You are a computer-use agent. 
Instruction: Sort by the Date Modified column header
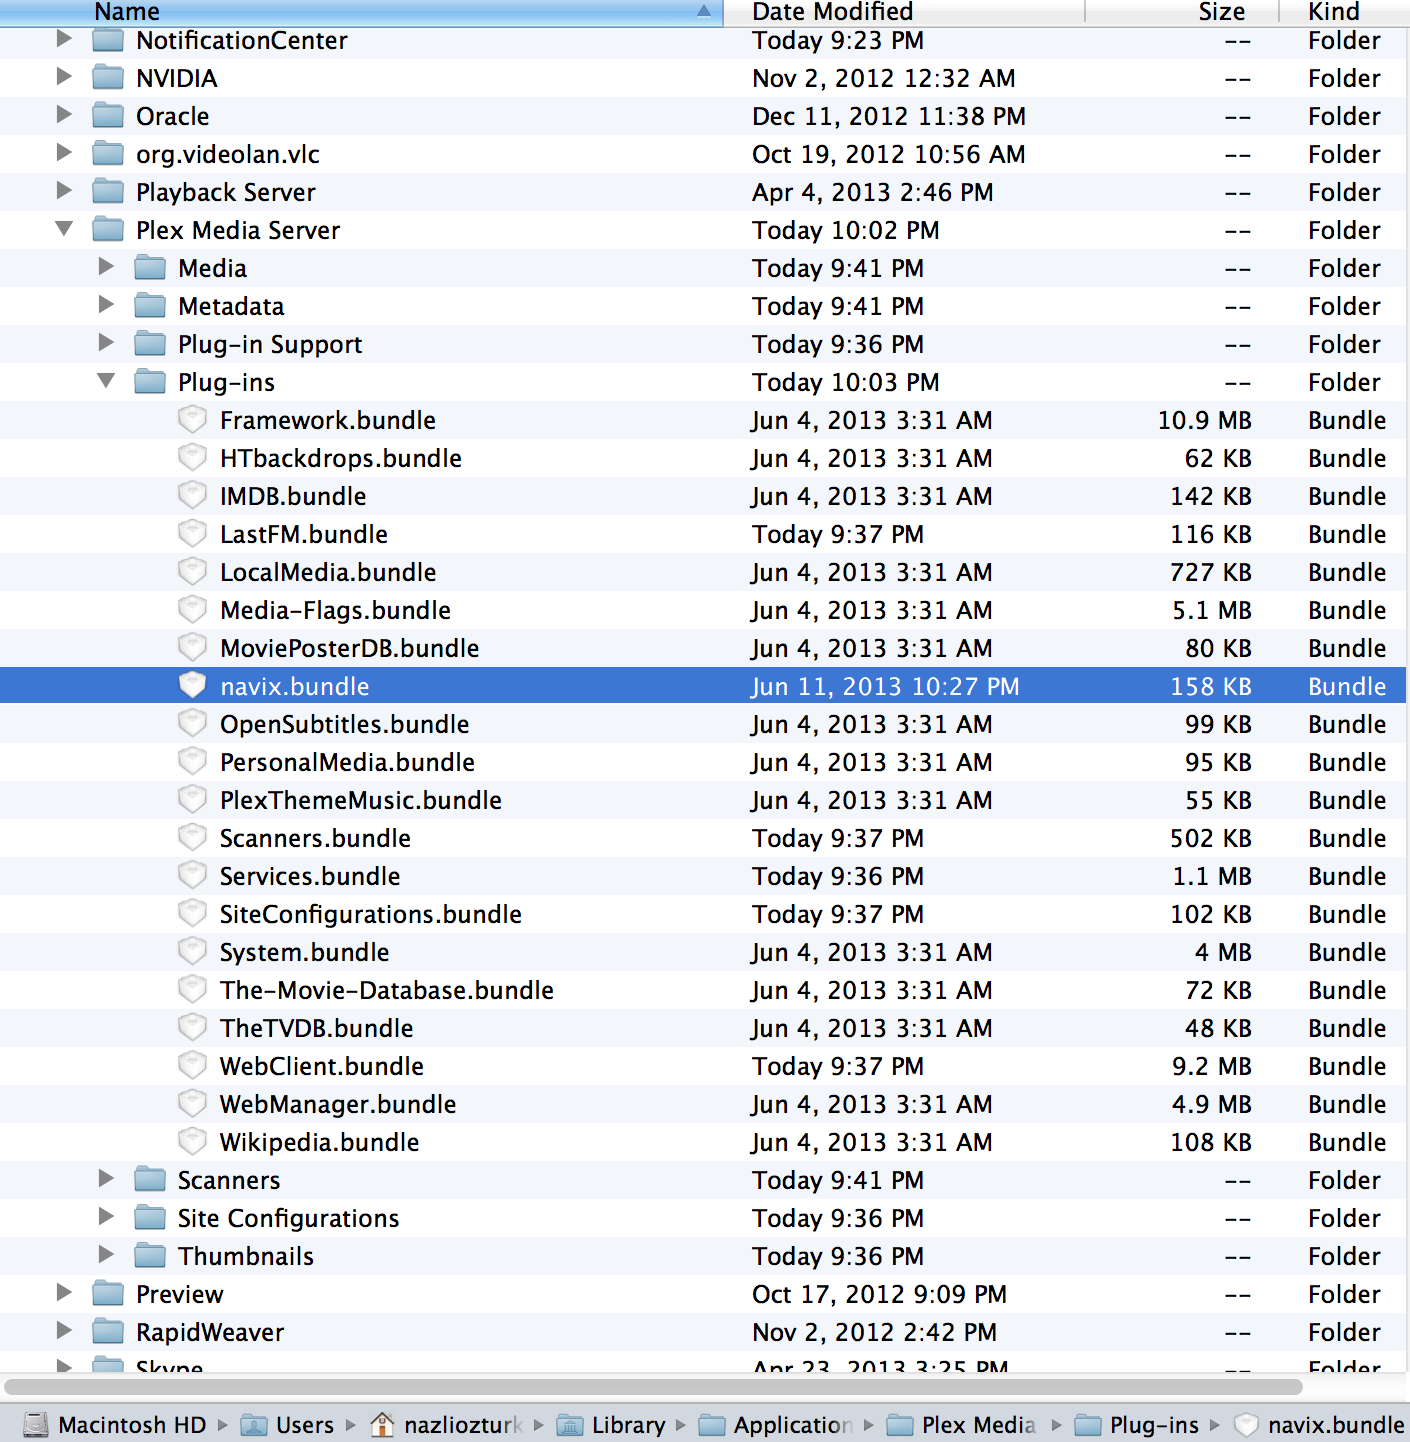904,12
